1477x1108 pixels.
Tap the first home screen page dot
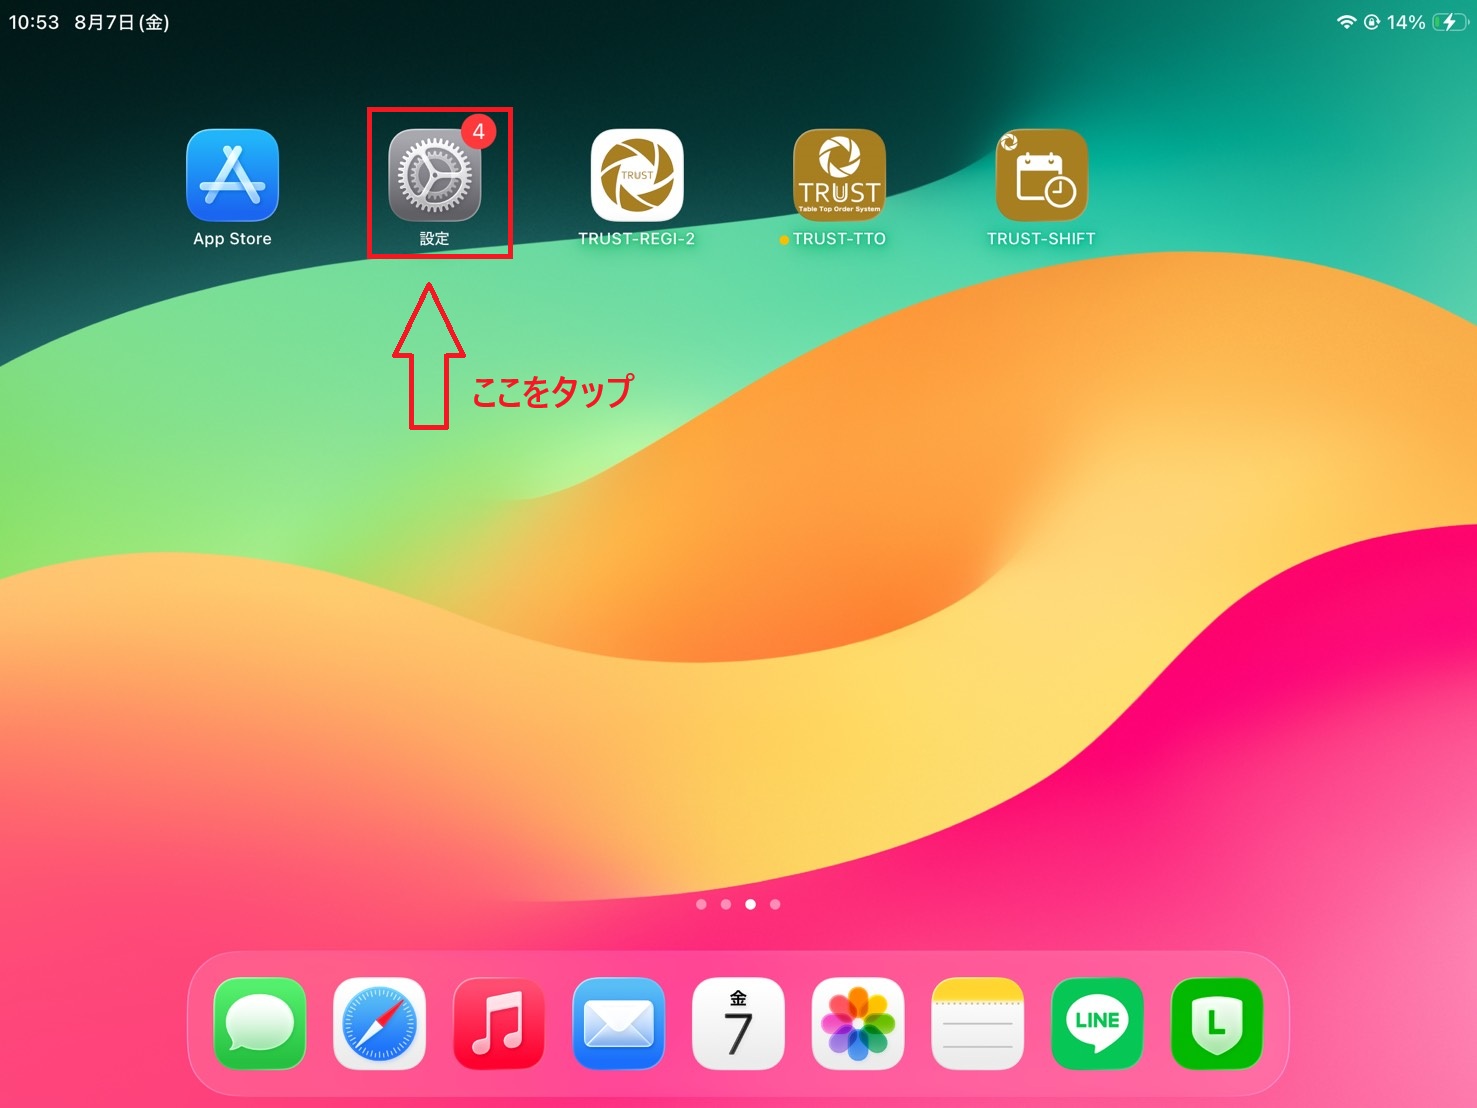pyautogui.click(x=701, y=904)
